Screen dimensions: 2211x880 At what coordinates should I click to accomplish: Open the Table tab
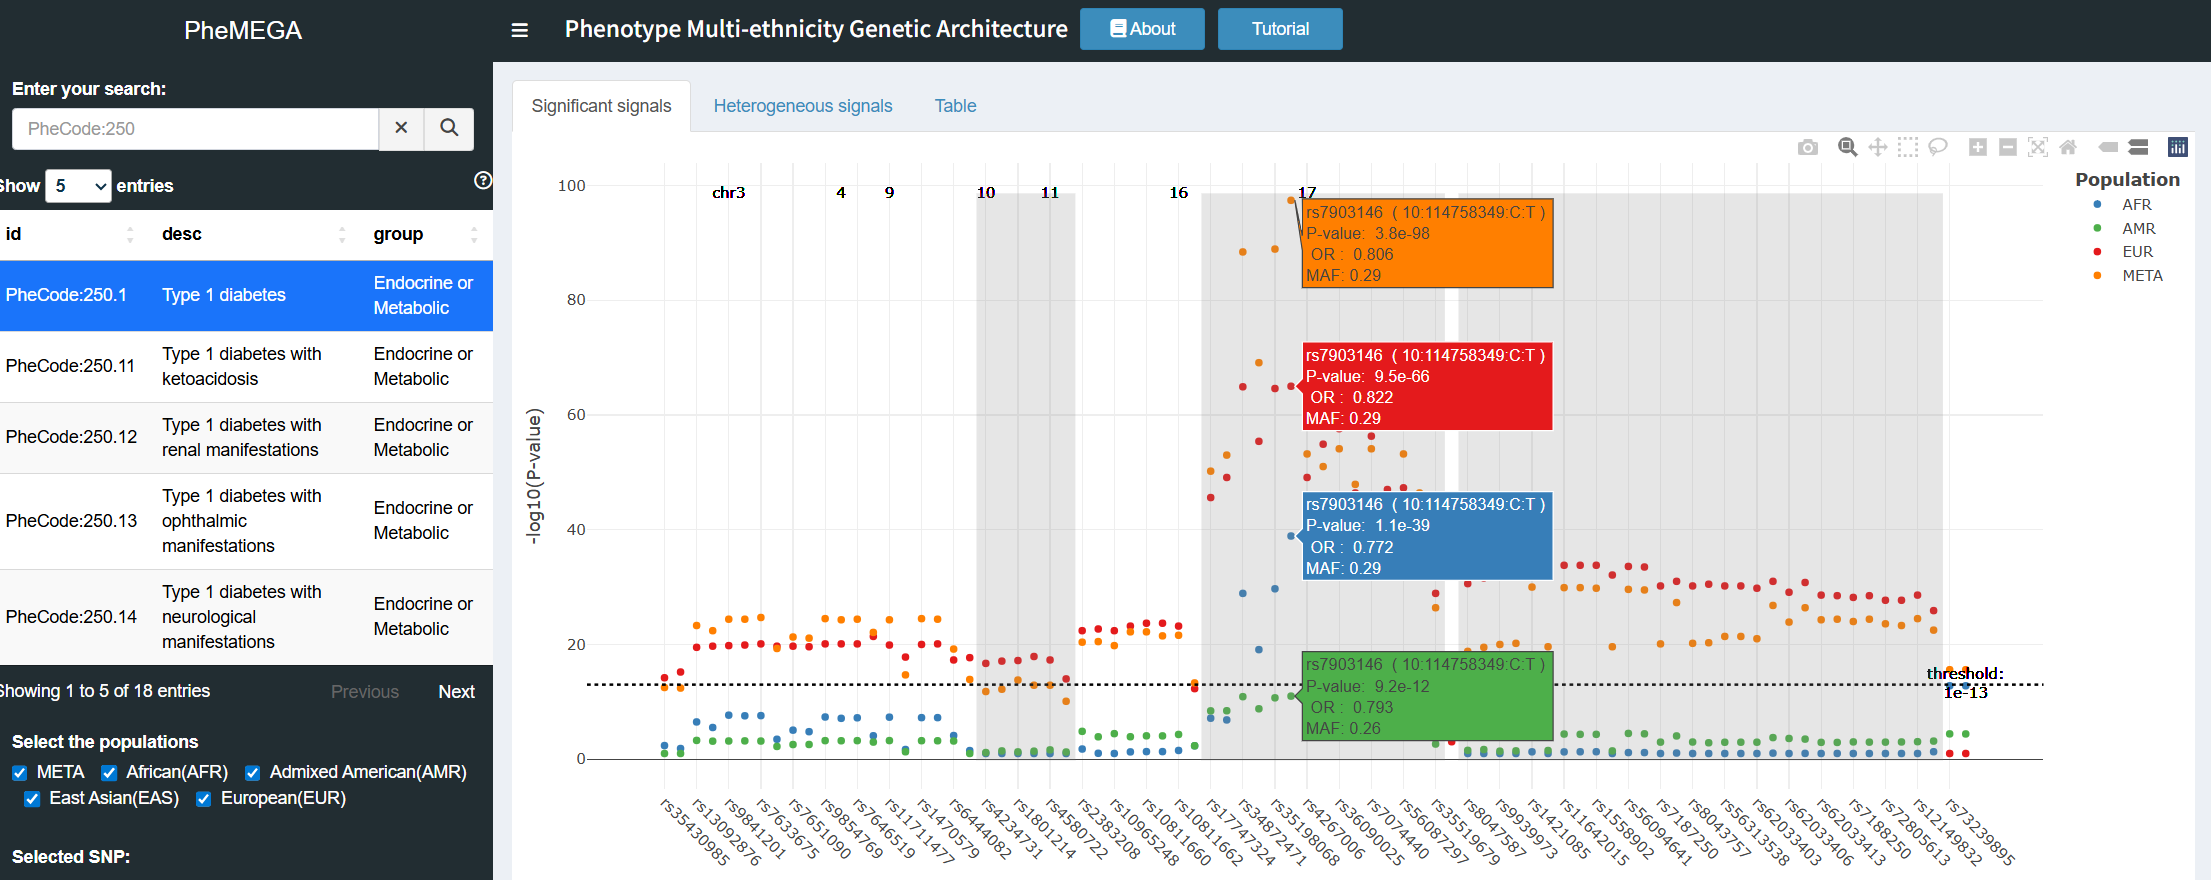point(955,106)
